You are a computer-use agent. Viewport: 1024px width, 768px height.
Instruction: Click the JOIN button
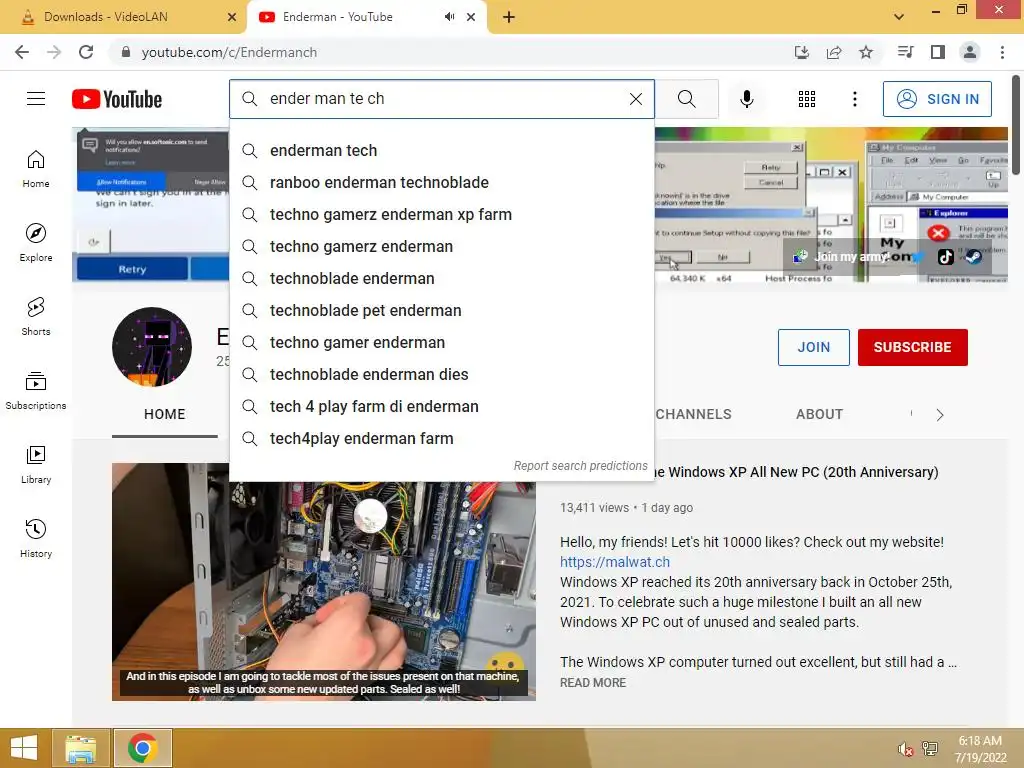(x=814, y=347)
